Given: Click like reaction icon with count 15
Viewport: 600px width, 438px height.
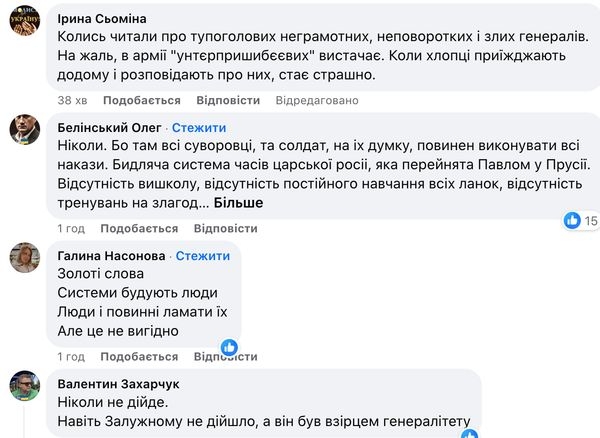Looking at the screenshot, I should (573, 220).
